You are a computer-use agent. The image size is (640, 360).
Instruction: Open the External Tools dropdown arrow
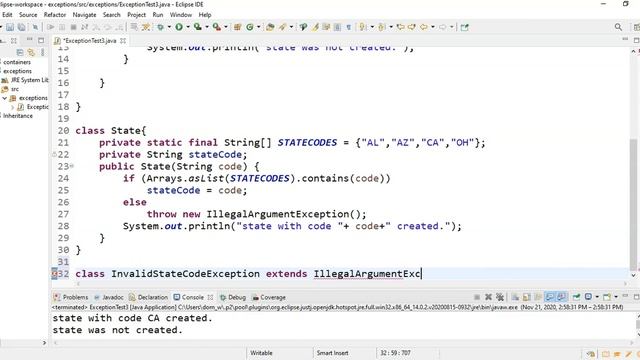[225, 27]
